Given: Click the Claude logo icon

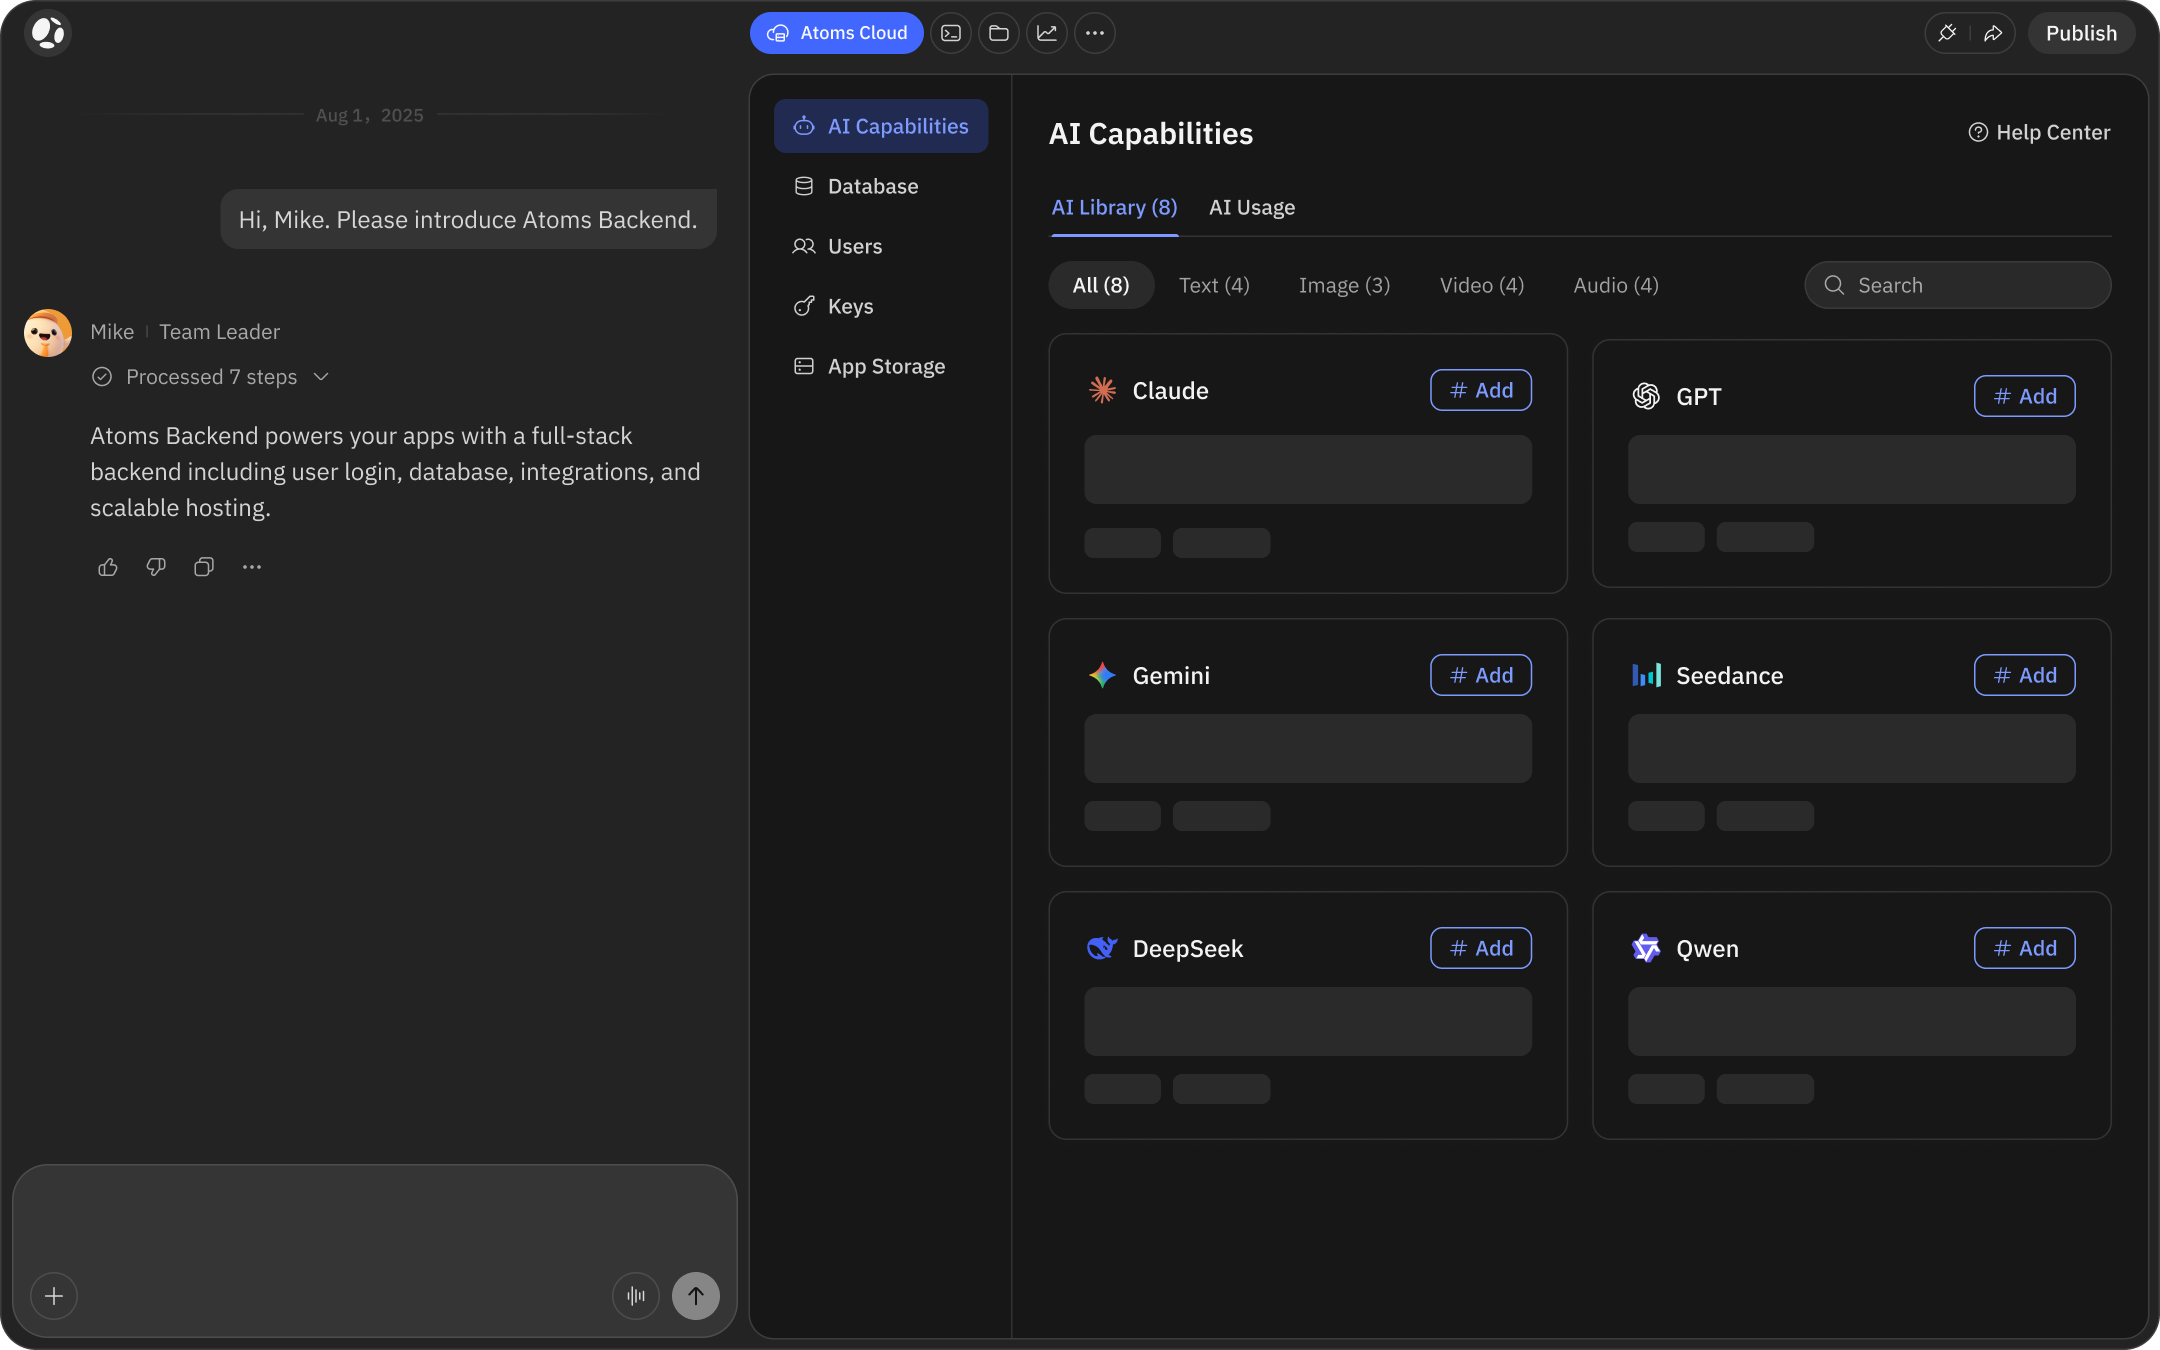Looking at the screenshot, I should 1102,390.
